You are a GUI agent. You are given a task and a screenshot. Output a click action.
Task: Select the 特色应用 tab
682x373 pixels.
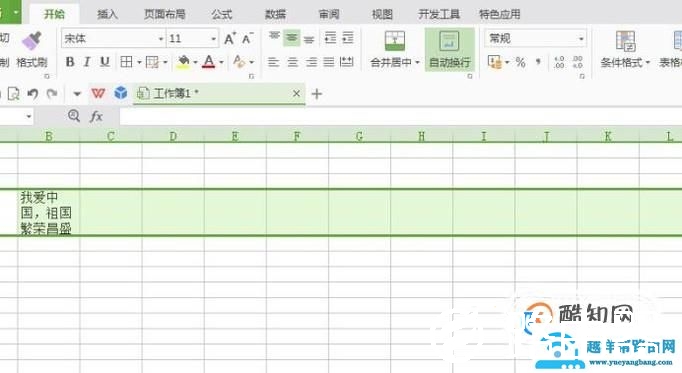pyautogui.click(x=499, y=14)
